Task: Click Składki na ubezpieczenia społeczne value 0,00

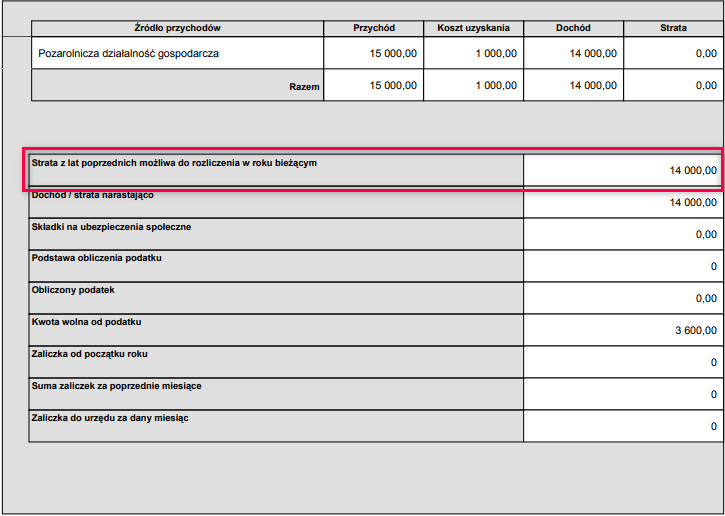Action: coord(707,235)
